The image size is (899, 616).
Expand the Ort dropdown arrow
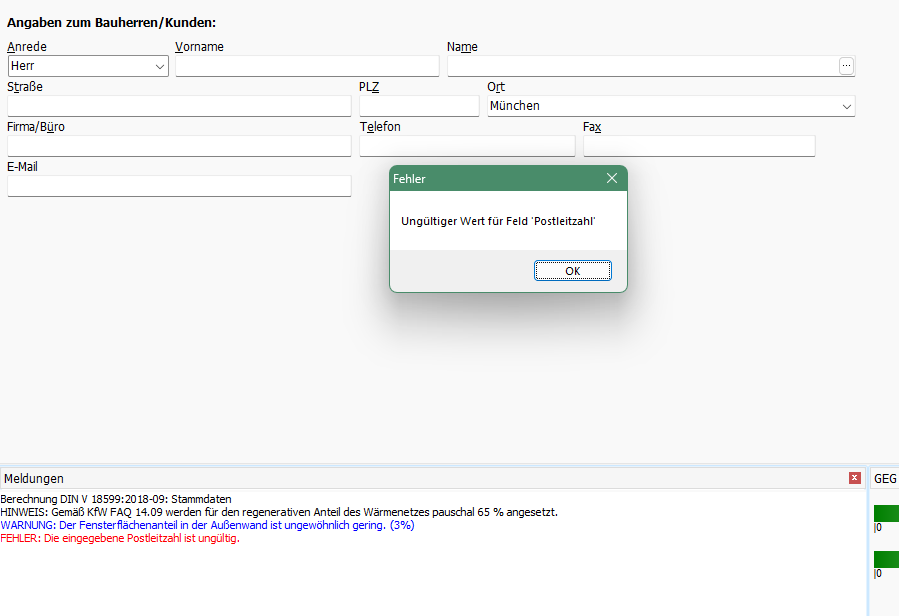846,106
